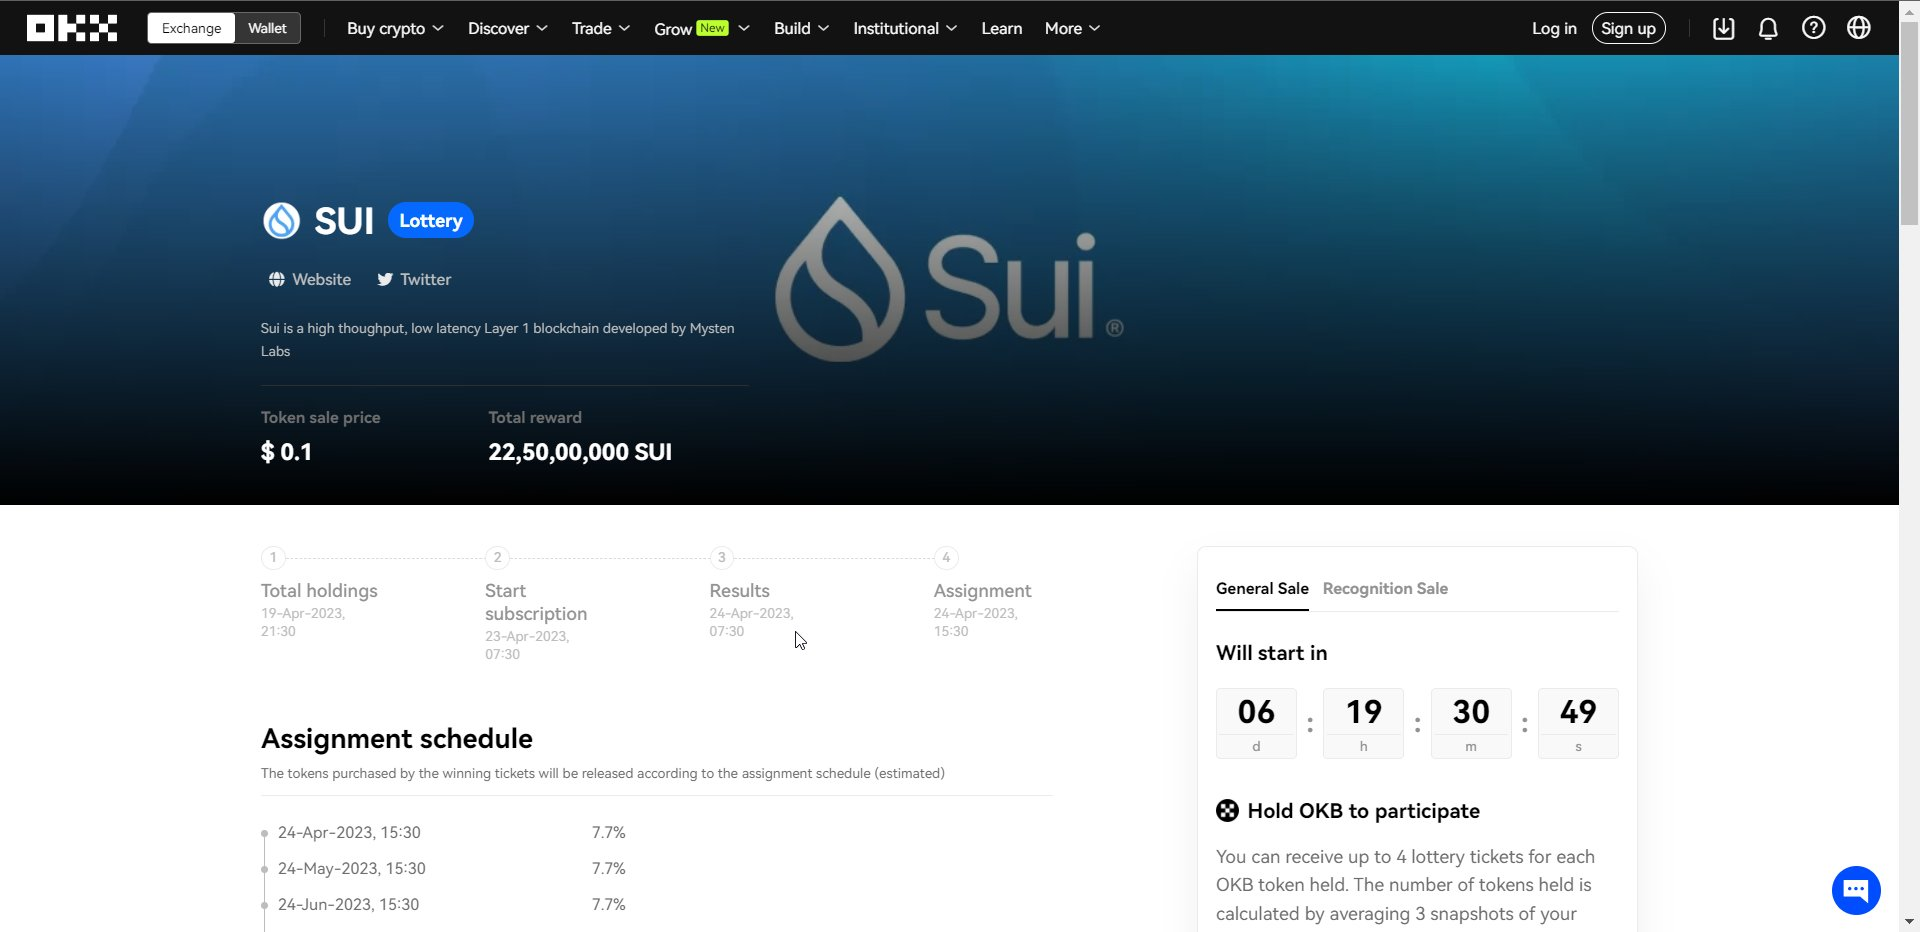
Task: Switch to Exchange mode
Action: pos(191,28)
